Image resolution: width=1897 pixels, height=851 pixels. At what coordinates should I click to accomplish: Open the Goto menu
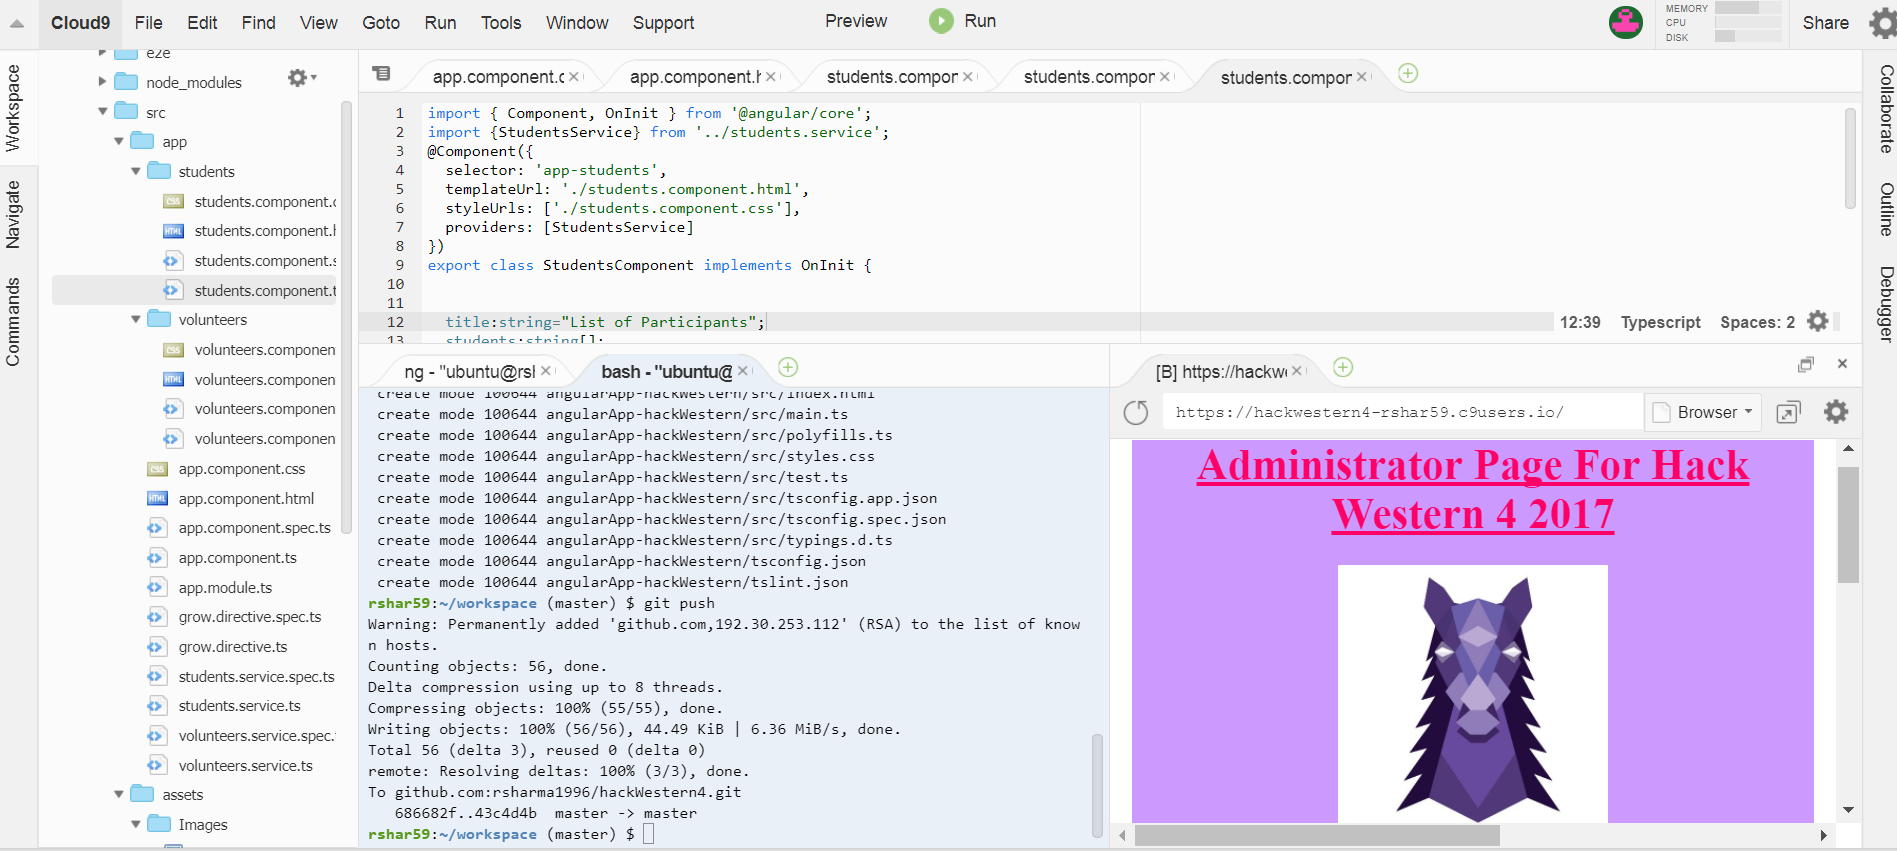[x=381, y=23]
